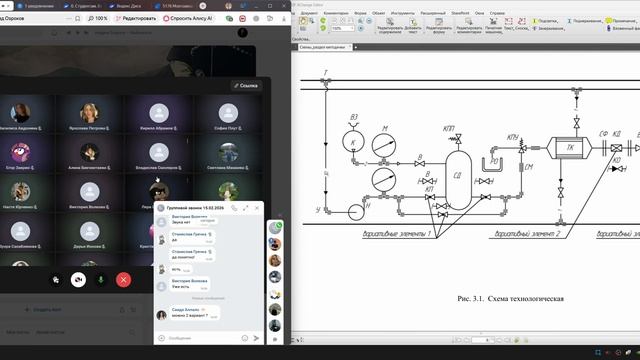Viewport: 640px width, 360px height.
Task: Send message with arrow icon
Action: pyautogui.click(x=256, y=338)
